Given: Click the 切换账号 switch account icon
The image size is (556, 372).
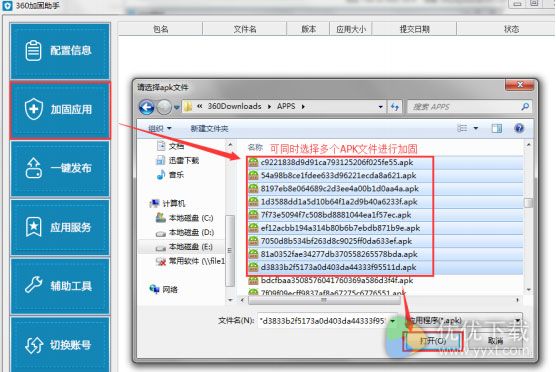Looking at the screenshot, I should (34, 345).
